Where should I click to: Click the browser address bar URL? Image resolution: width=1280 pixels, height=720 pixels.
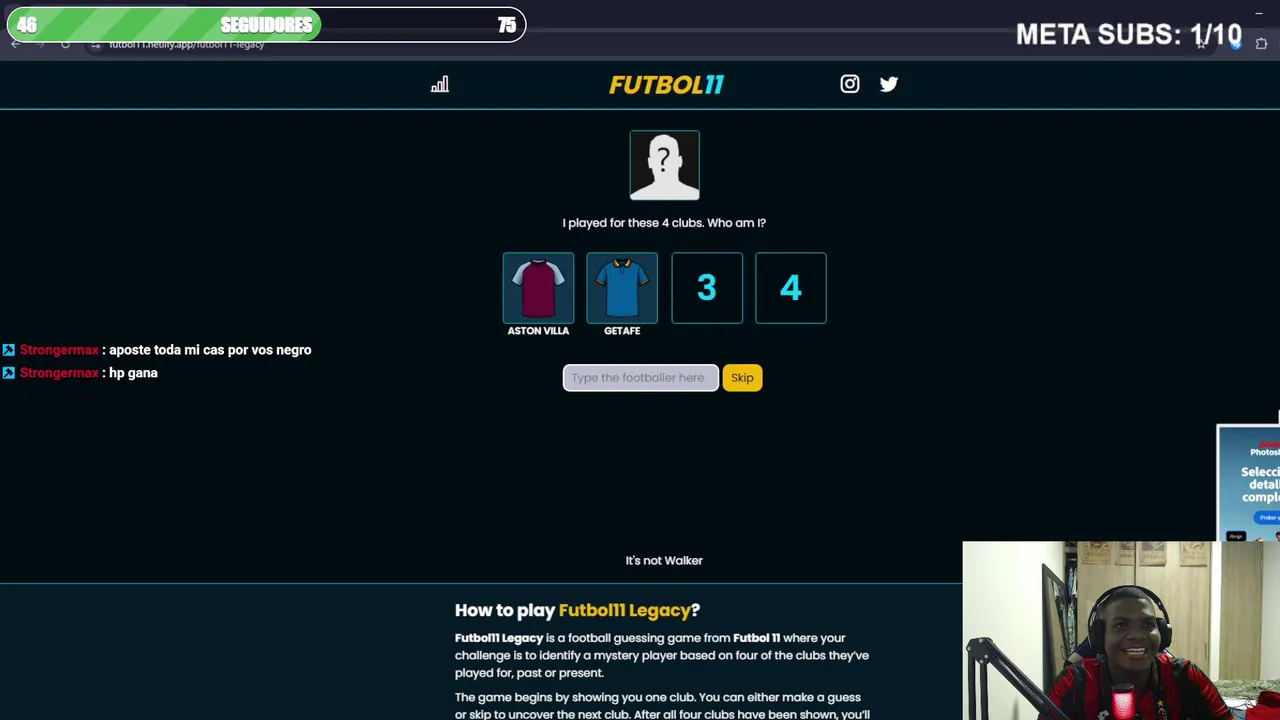(x=186, y=45)
